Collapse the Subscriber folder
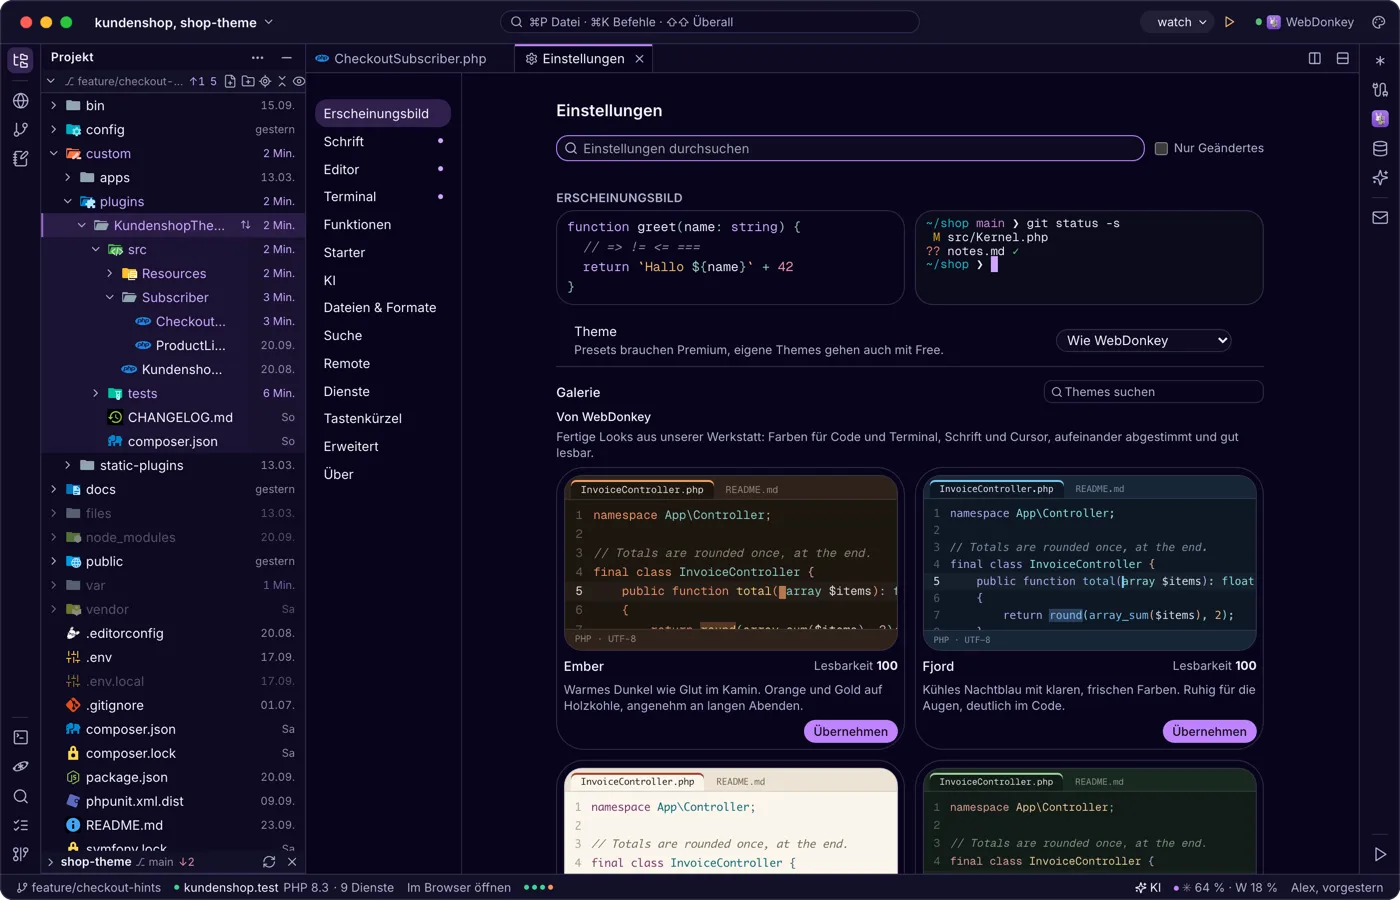This screenshot has height=900, width=1400. point(110,297)
